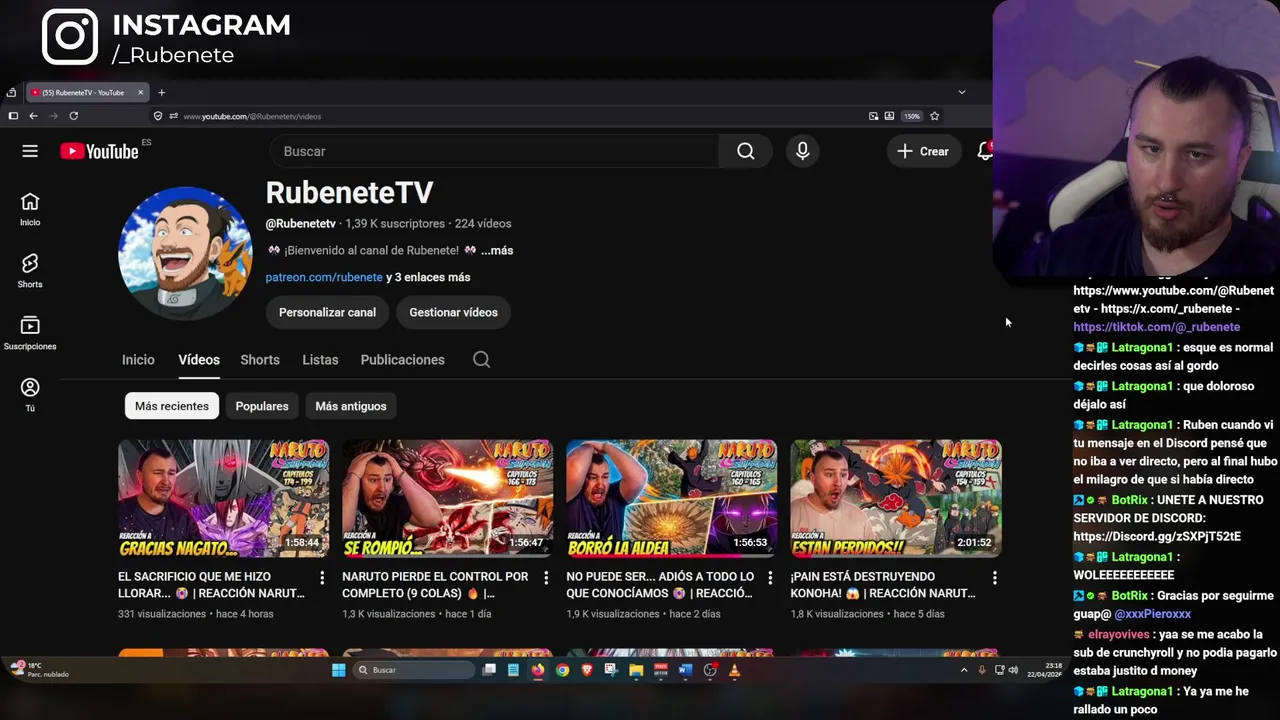The width and height of the screenshot is (1280, 720).
Task: Switch to the Inicio channel tab
Action: [138, 360]
